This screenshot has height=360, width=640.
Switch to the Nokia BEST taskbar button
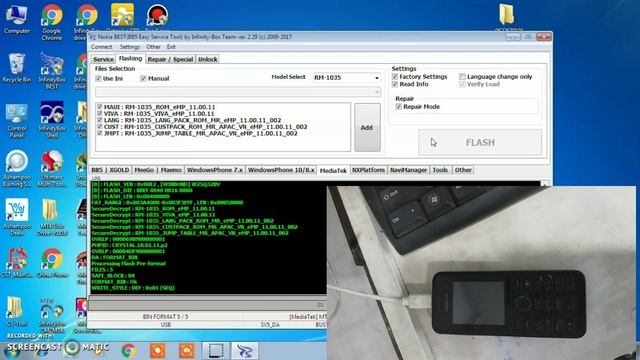(245, 350)
